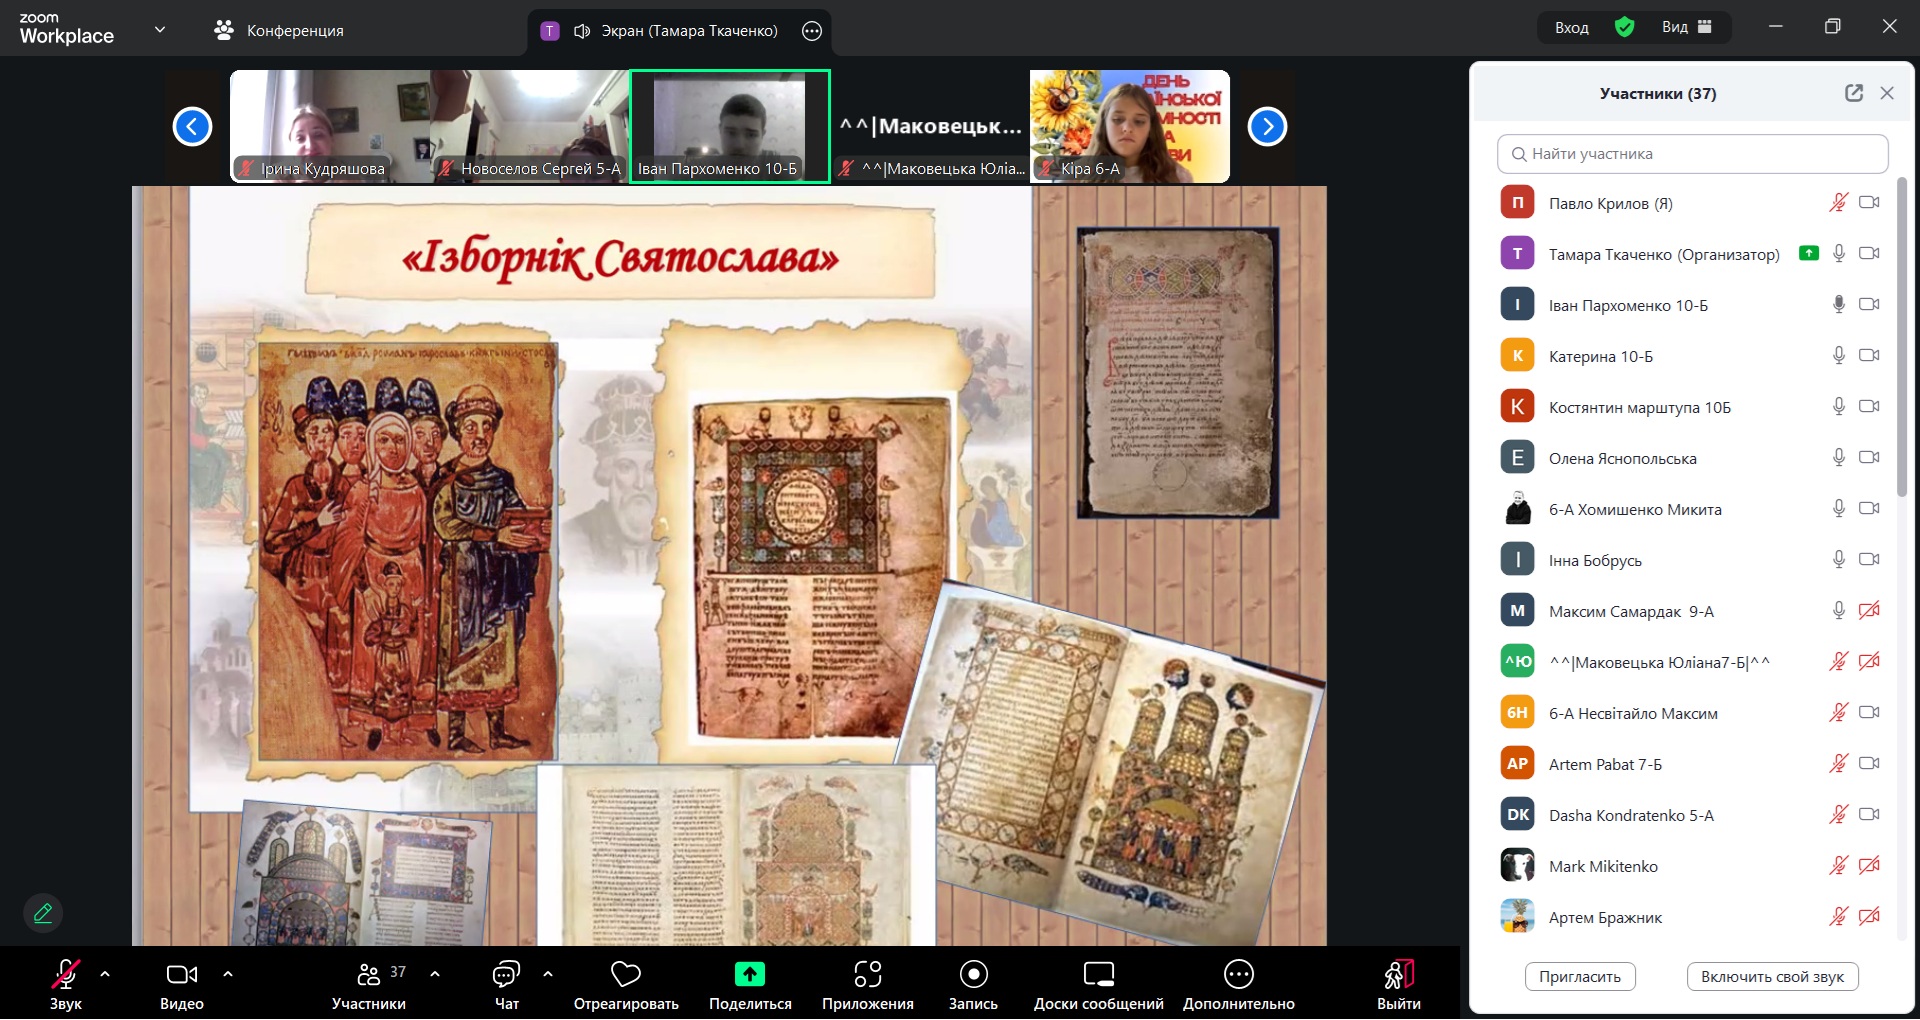The height and width of the screenshot is (1020, 1920).
Task: Click the Пригласить button
Action: (1579, 977)
